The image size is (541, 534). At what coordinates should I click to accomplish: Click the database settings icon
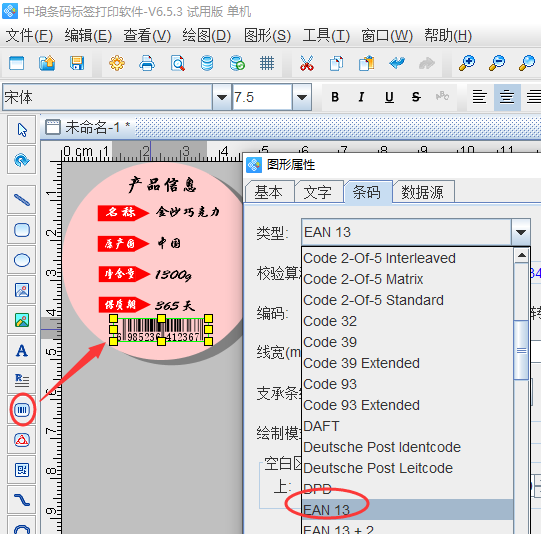coord(207,63)
